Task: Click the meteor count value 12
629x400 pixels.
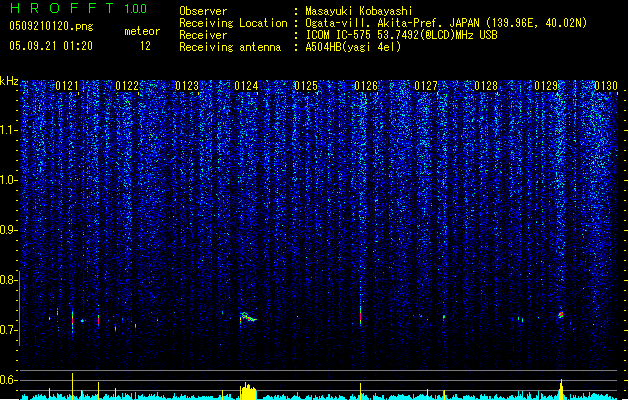Action: 145,46
